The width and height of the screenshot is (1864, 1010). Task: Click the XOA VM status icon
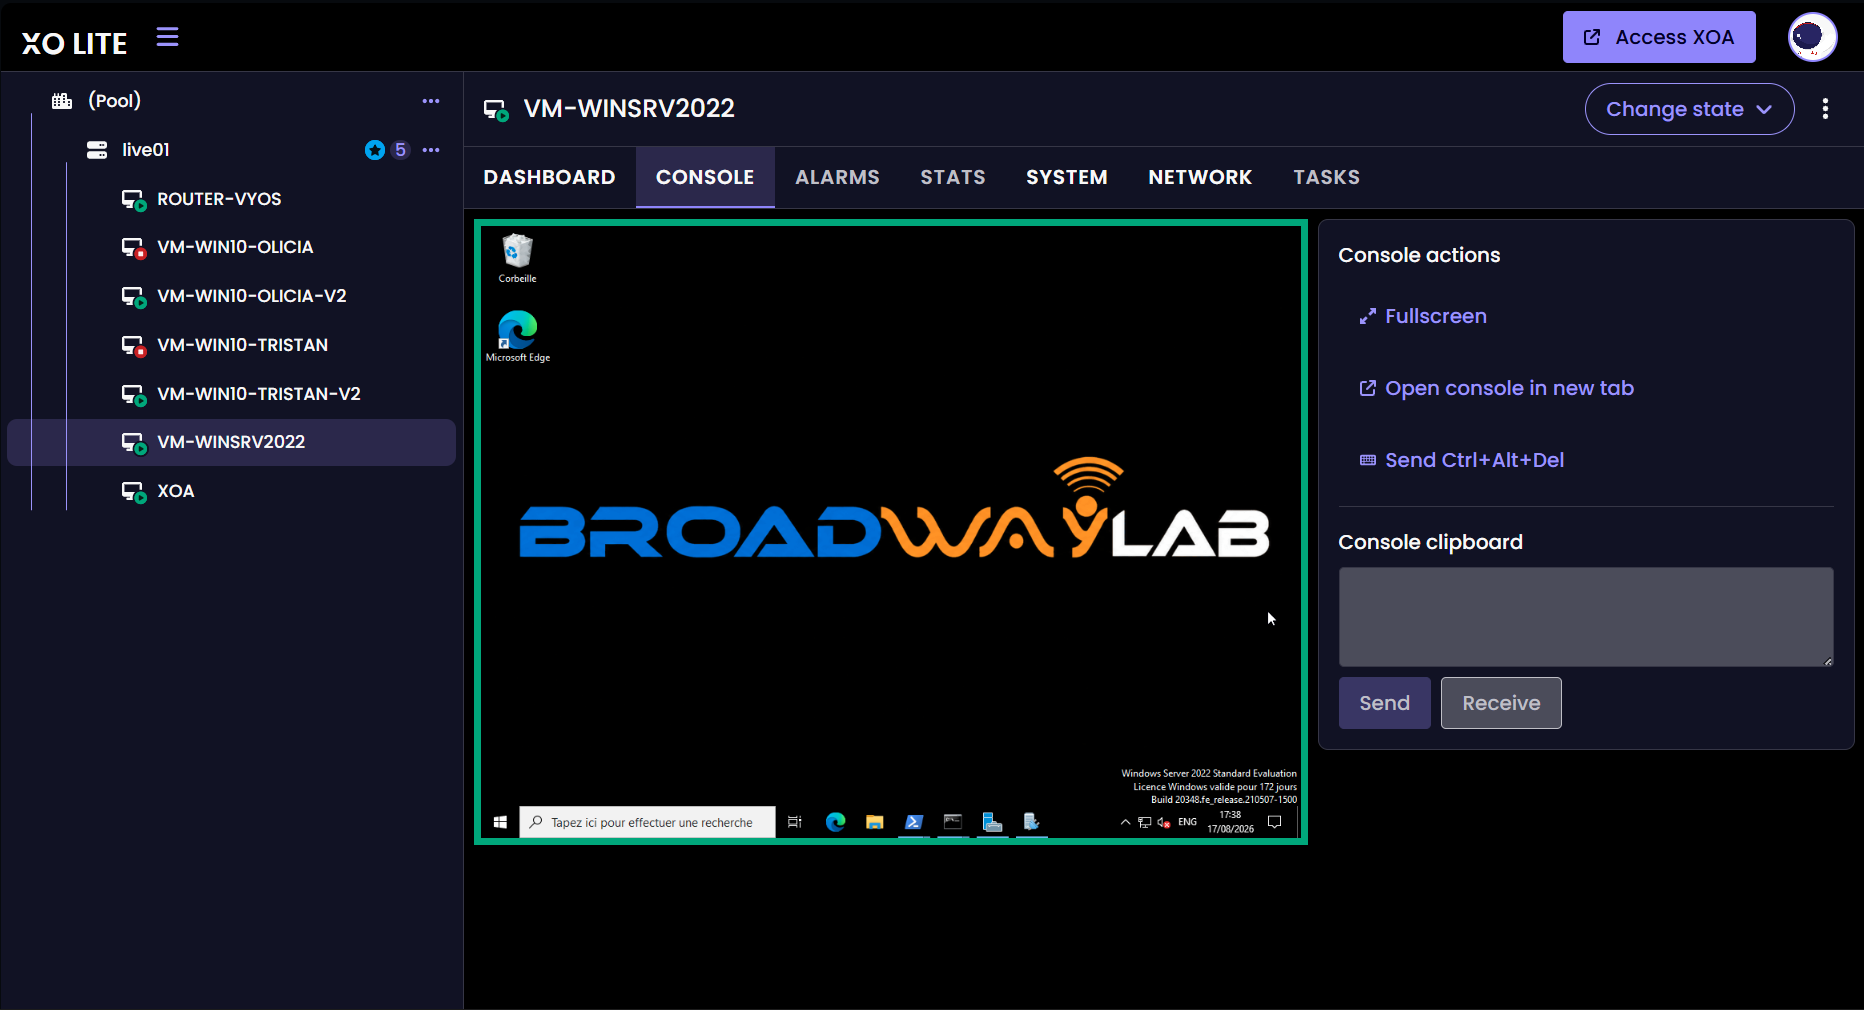point(133,492)
